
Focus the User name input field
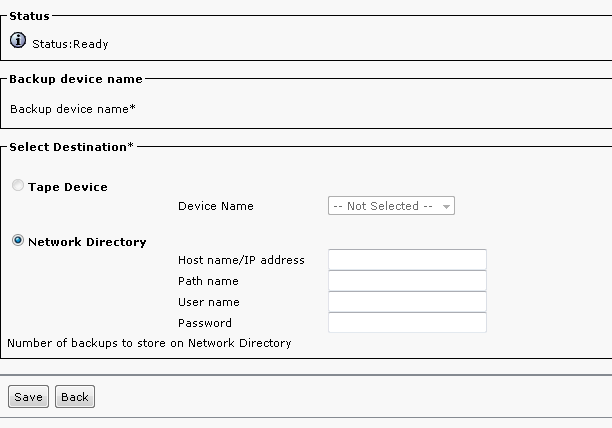[x=407, y=302]
